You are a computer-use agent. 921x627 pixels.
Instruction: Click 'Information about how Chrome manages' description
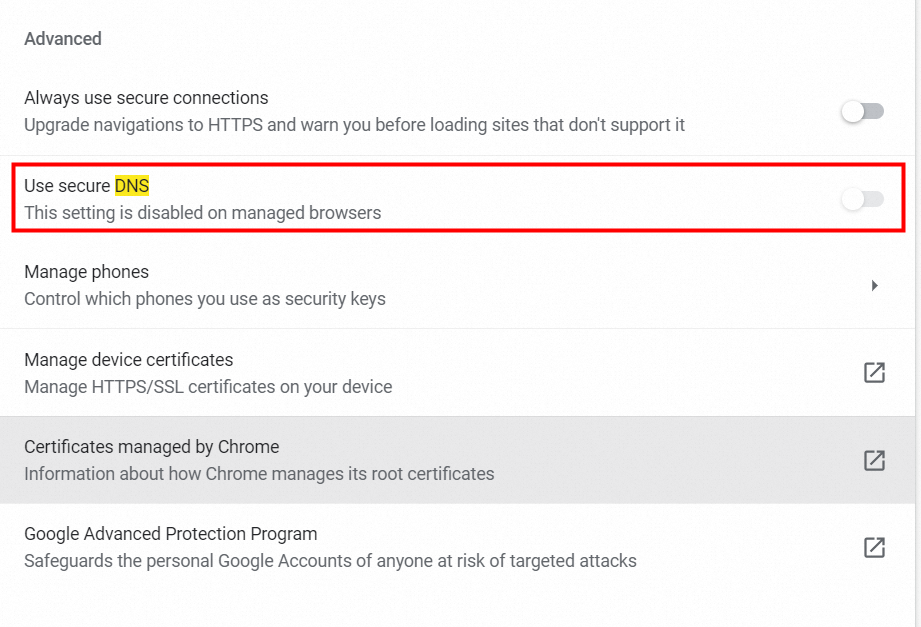tap(259, 473)
